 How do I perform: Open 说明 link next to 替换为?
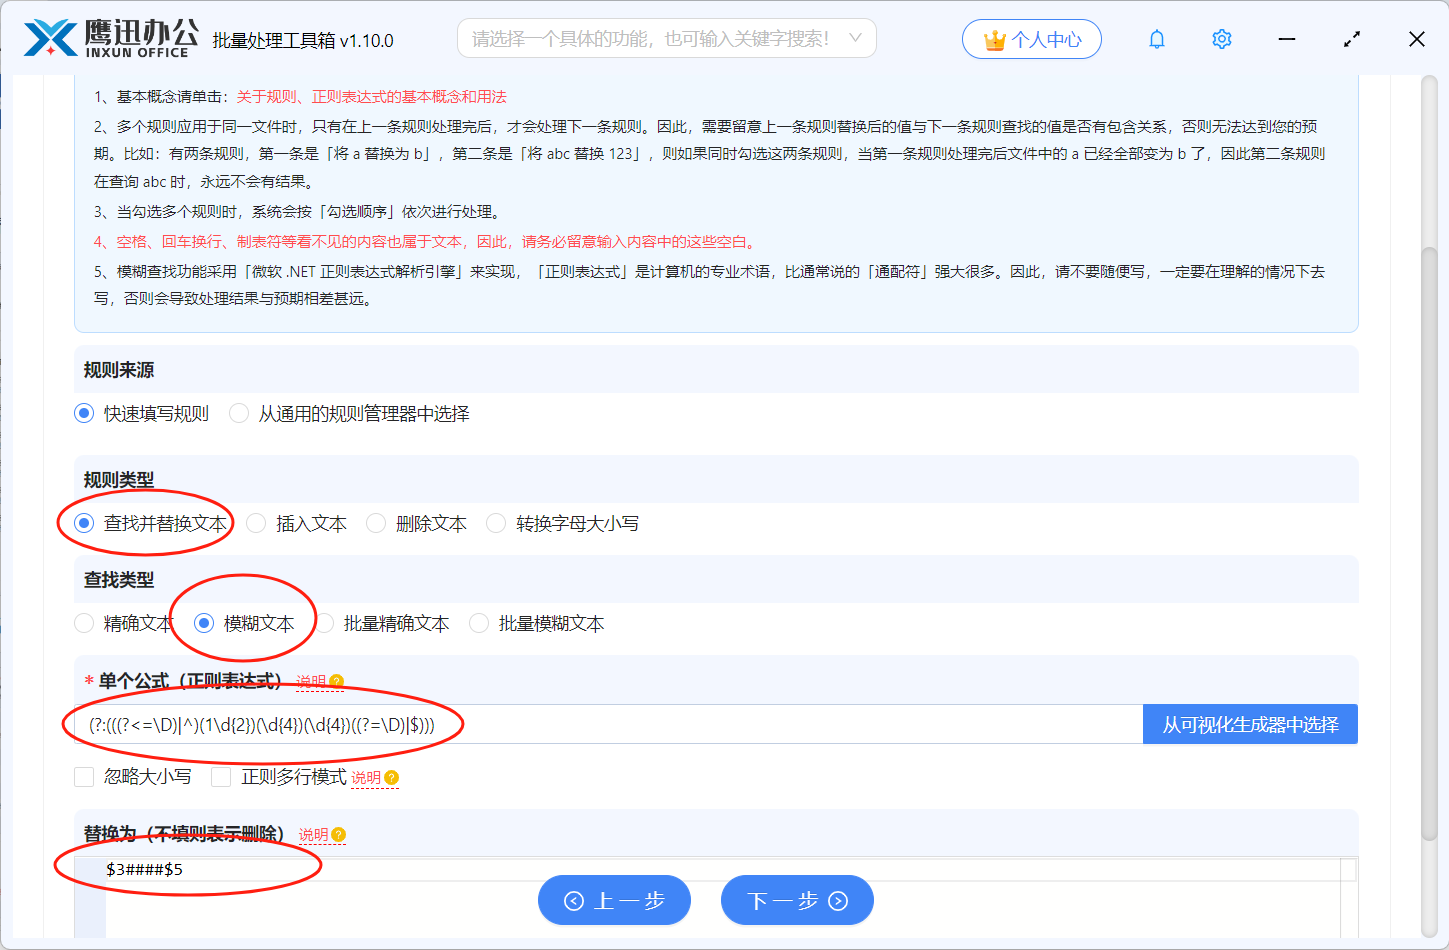pos(314,835)
